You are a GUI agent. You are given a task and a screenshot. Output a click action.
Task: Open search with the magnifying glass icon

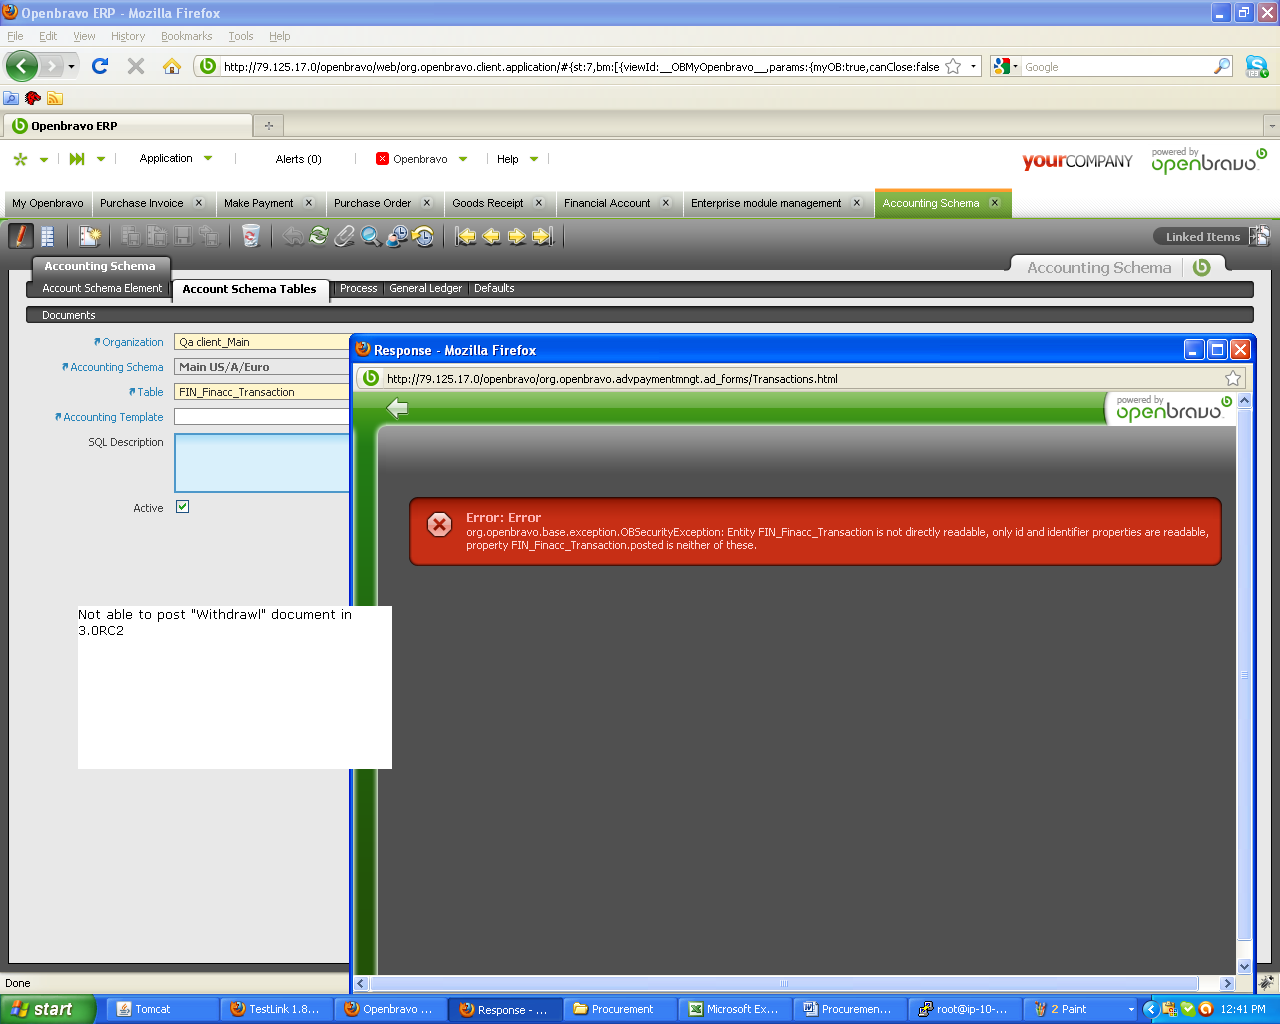(371, 236)
